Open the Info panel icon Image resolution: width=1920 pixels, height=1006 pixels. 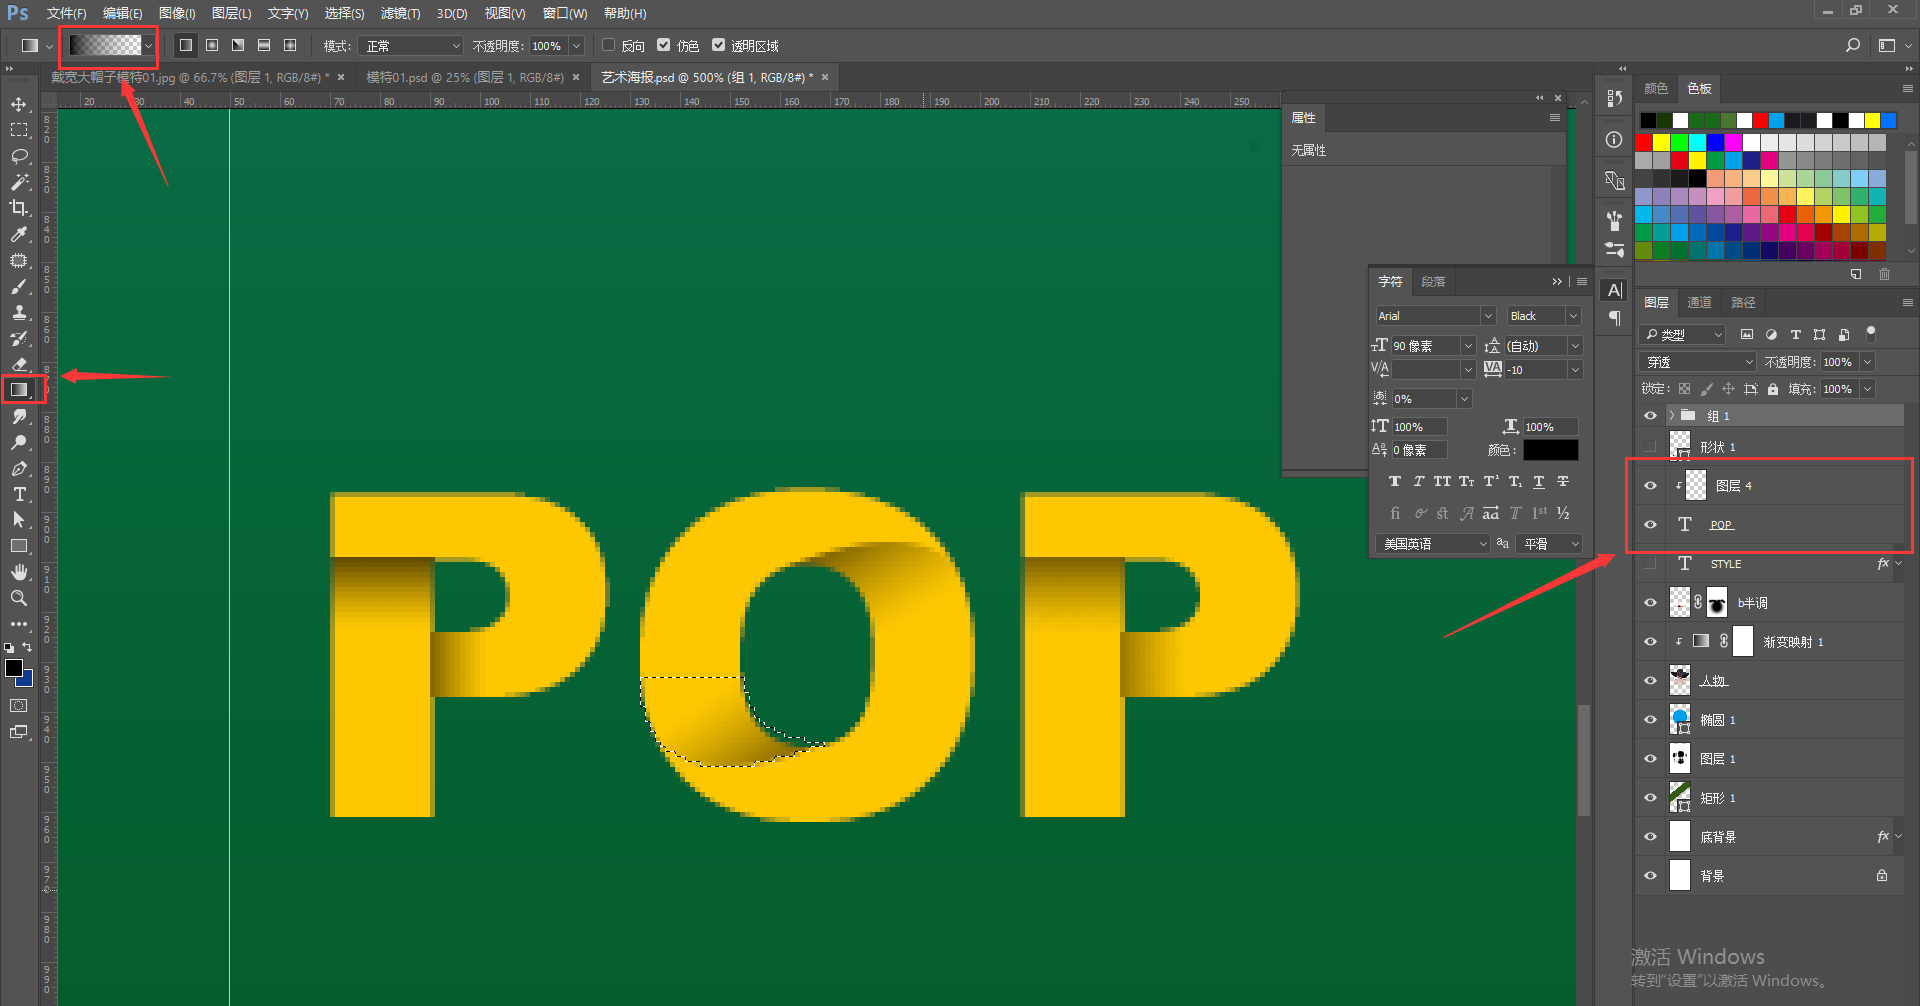pyautogui.click(x=1614, y=140)
